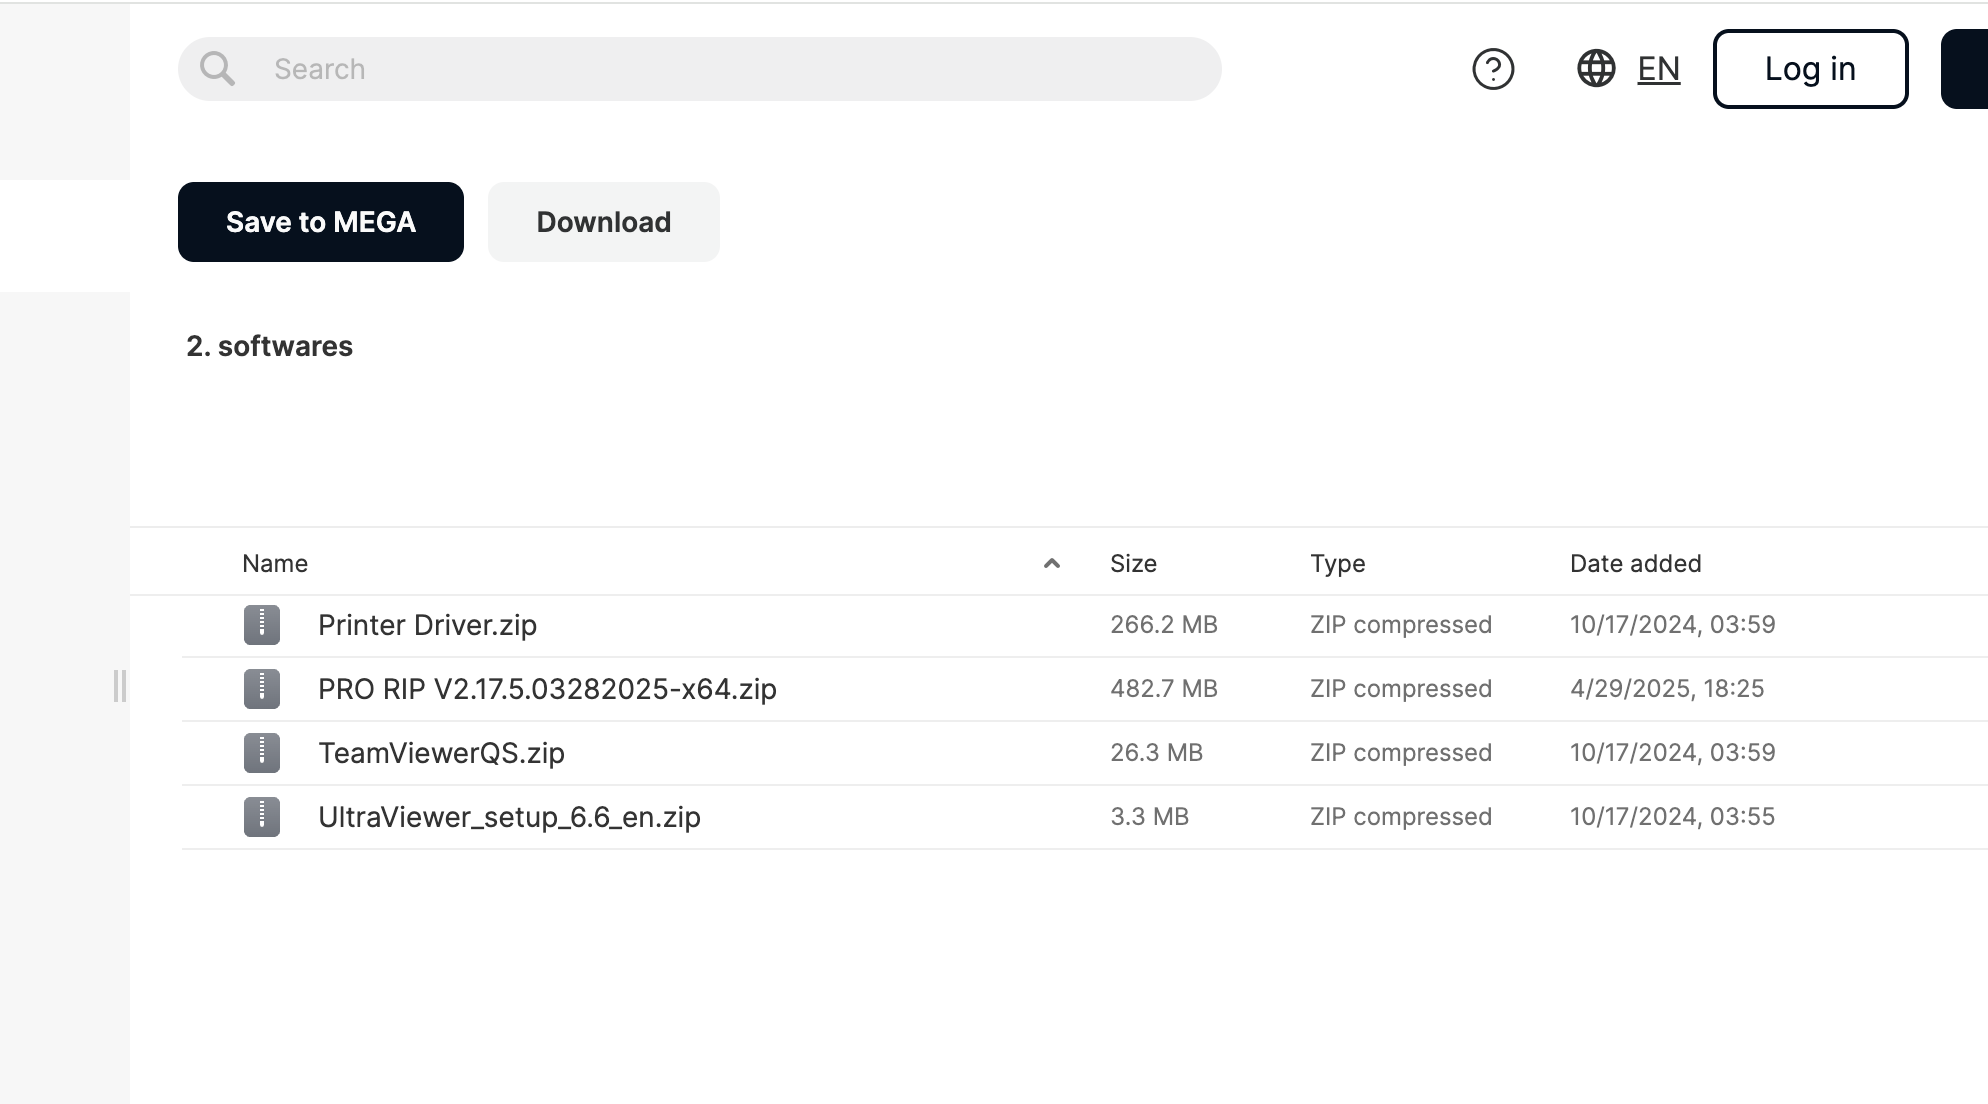
Task: Select PRO RIP V2.17.5.03282025-x64.zip filename
Action: point(547,689)
